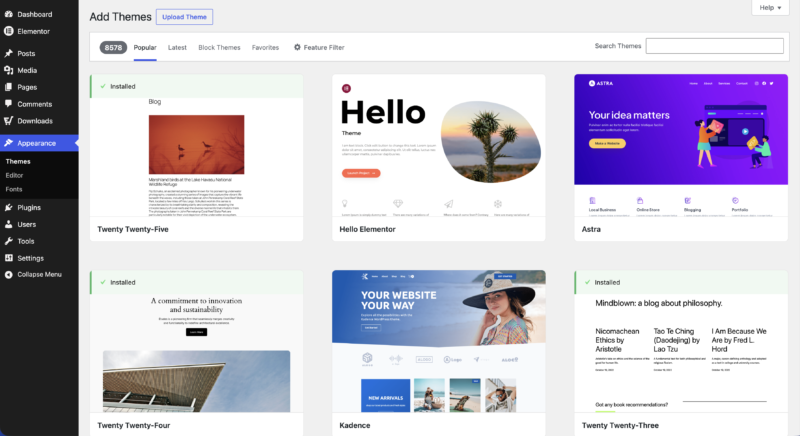Click the Collapse Menu arrow icon
Image resolution: width=800 pixels, height=436 pixels.
9,274
